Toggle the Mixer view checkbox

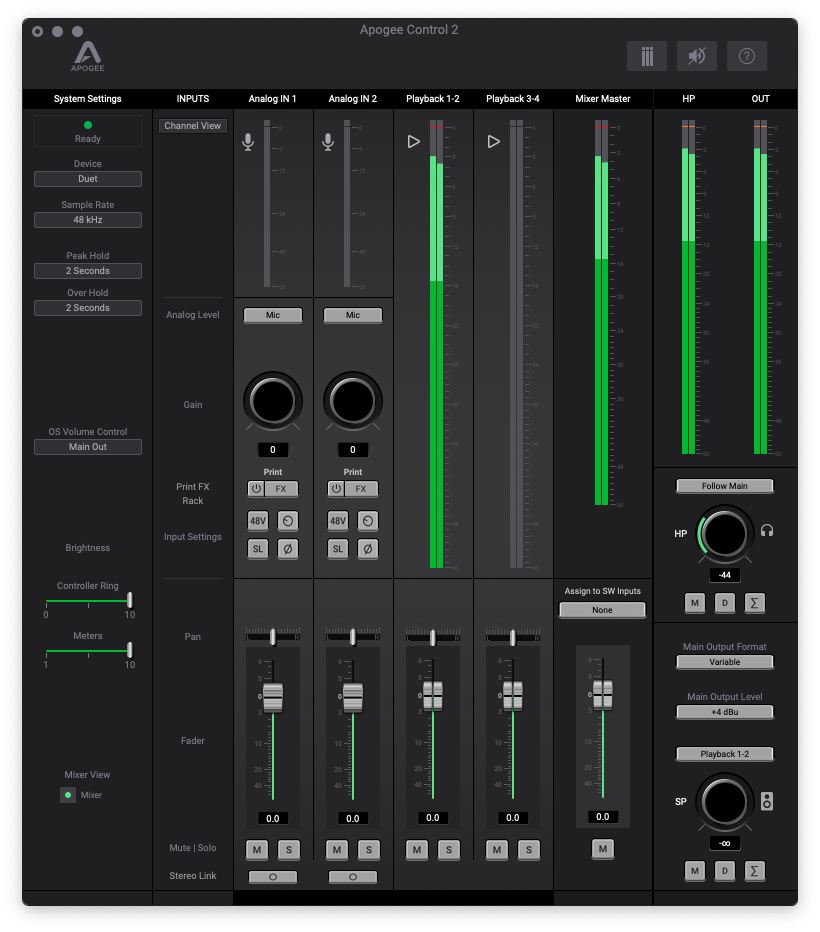click(68, 795)
